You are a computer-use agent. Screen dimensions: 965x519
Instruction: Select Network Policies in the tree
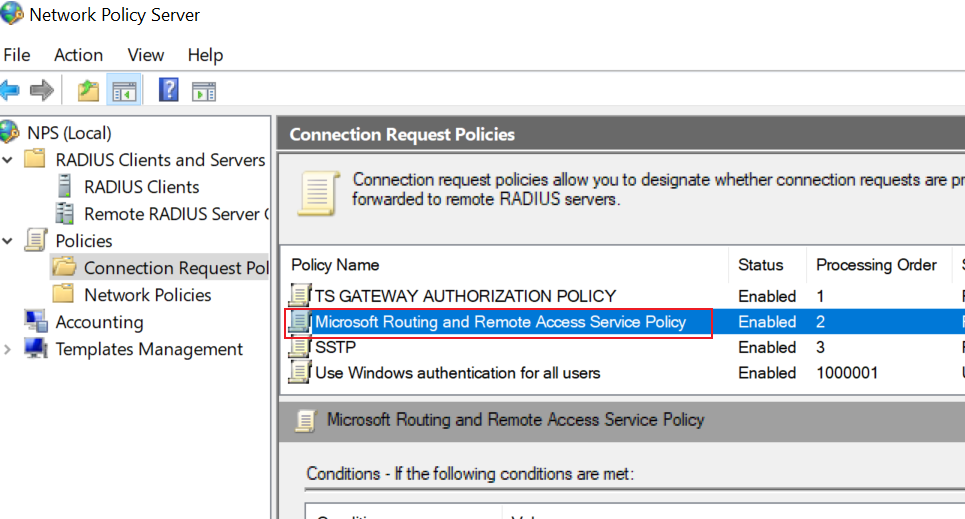148,295
